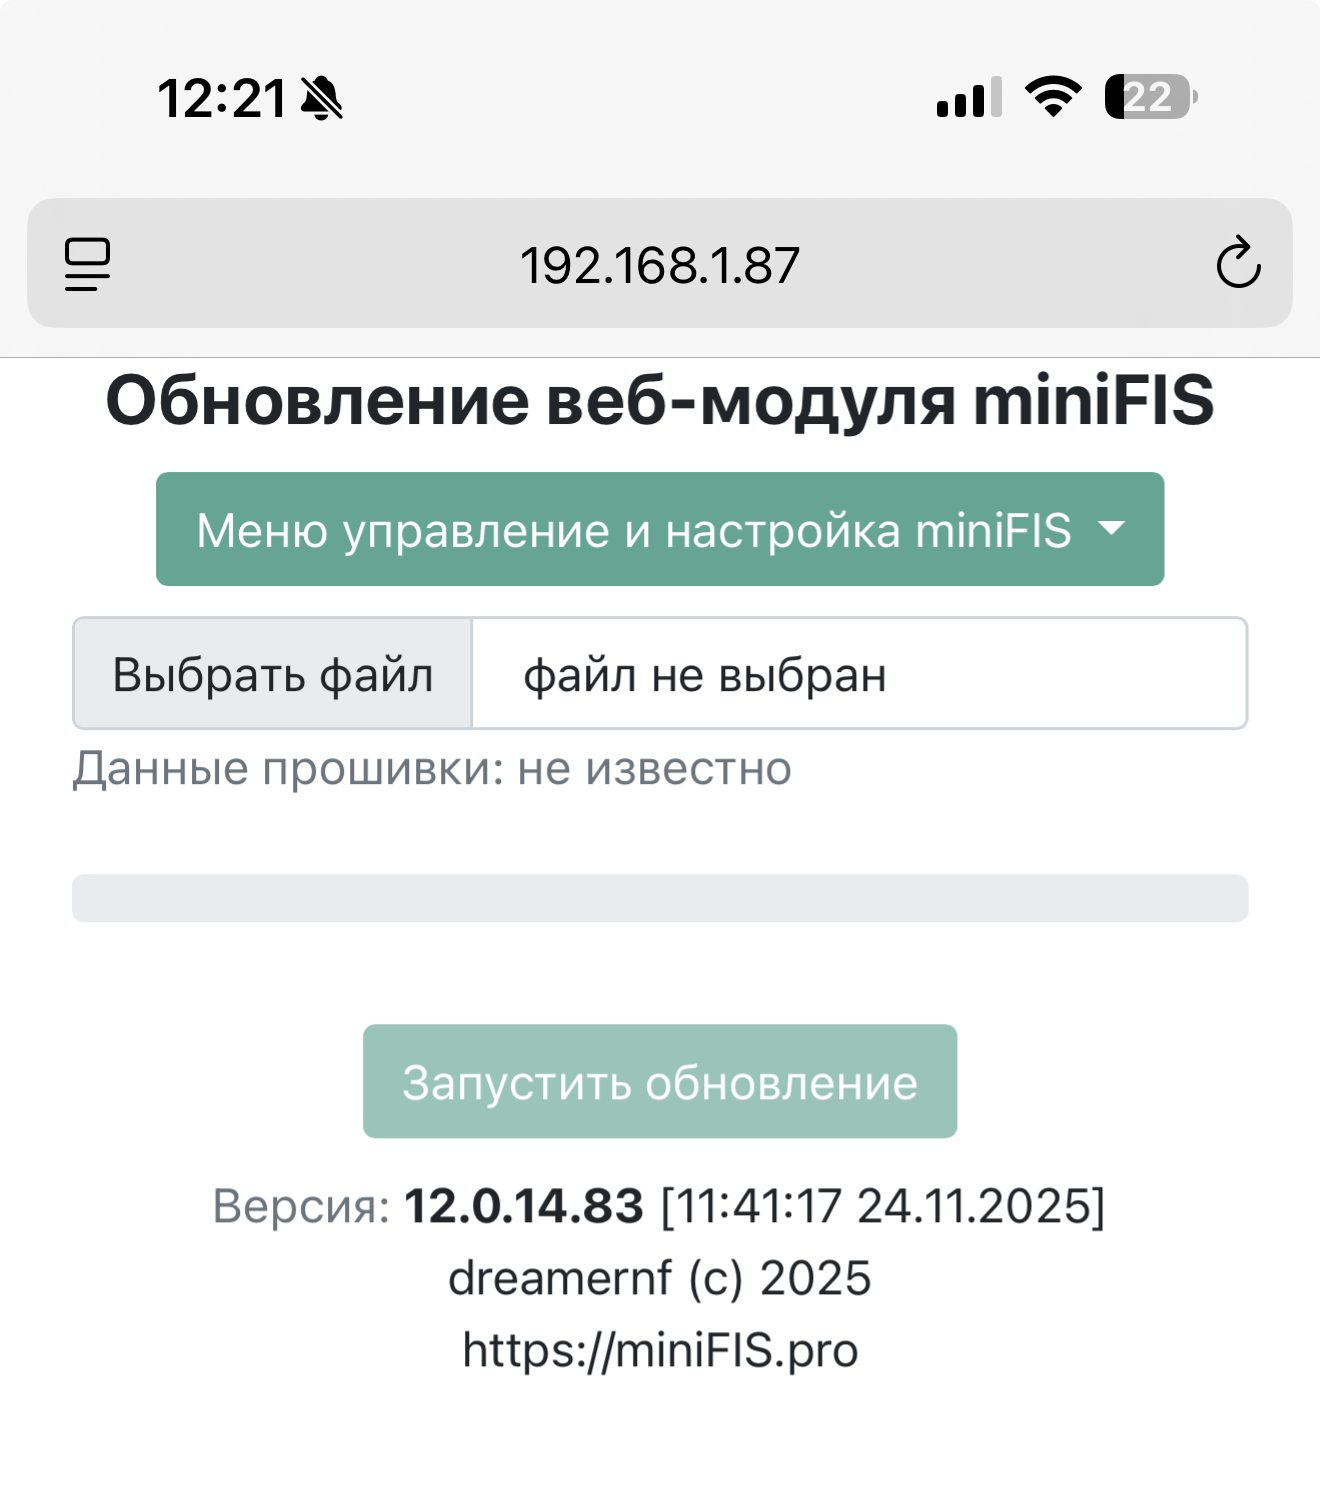Tap the cellular signal bars icon
This screenshot has width=1320, height=1488.
tap(968, 98)
